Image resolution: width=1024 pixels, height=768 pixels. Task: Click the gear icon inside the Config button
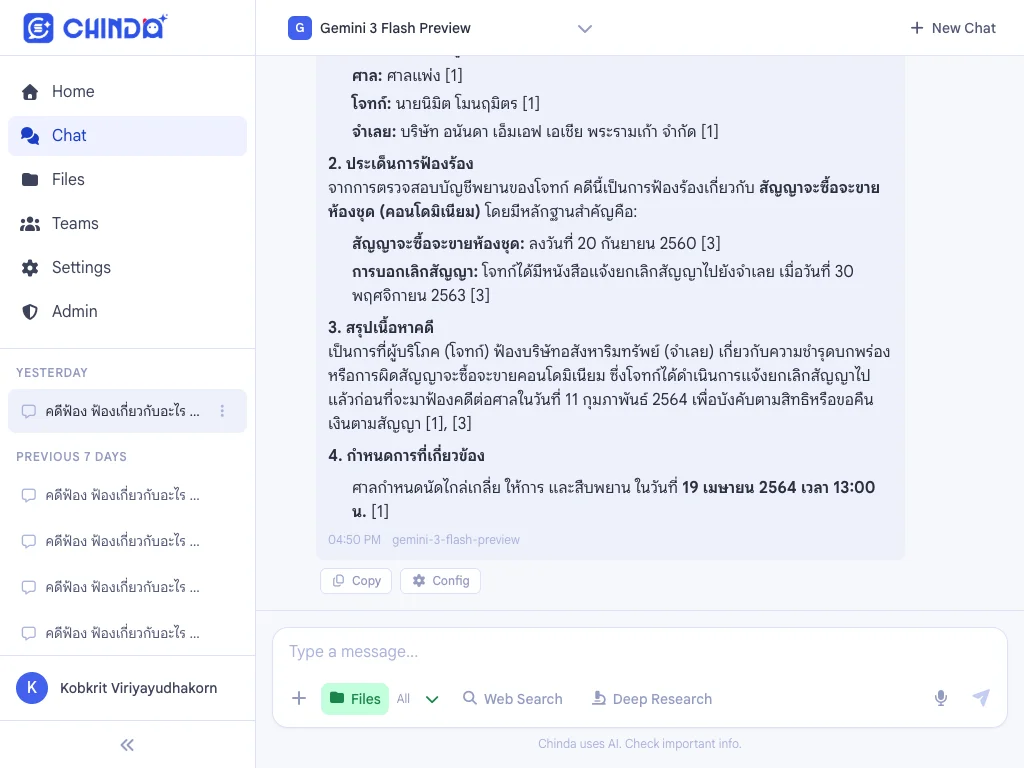(x=419, y=581)
